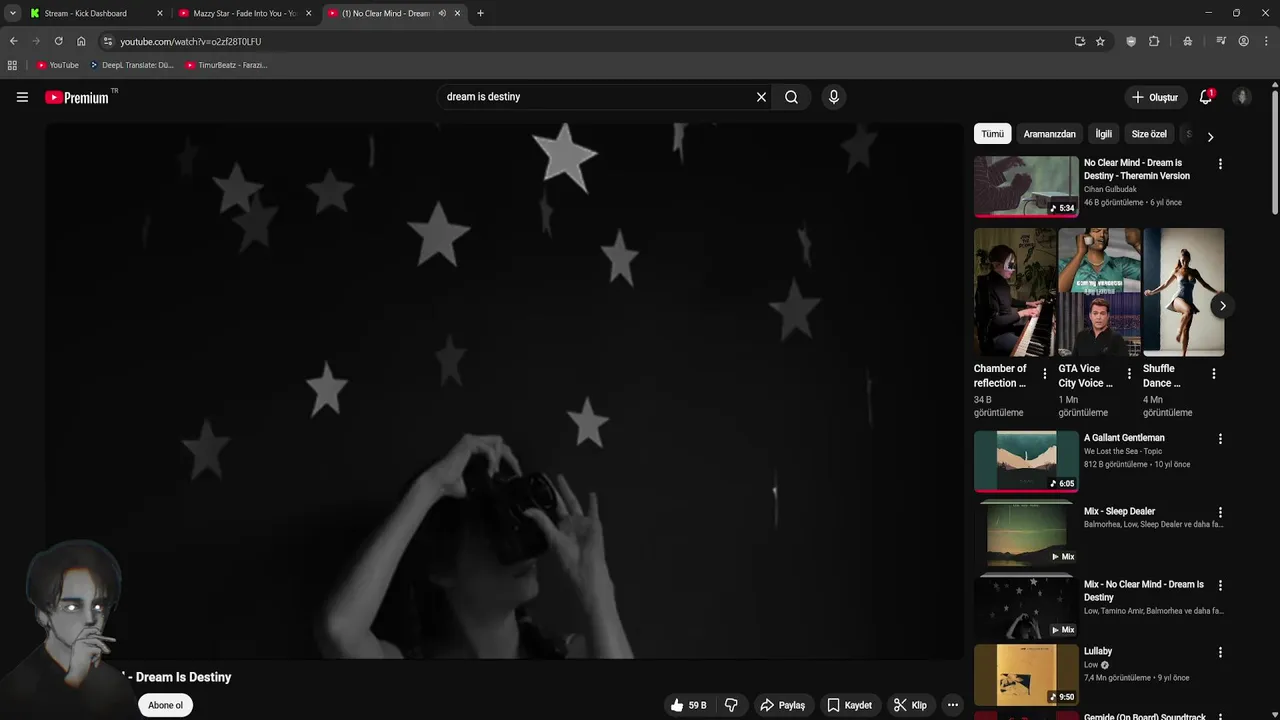Select the Aramanızdan filter chip

[x=1050, y=134]
